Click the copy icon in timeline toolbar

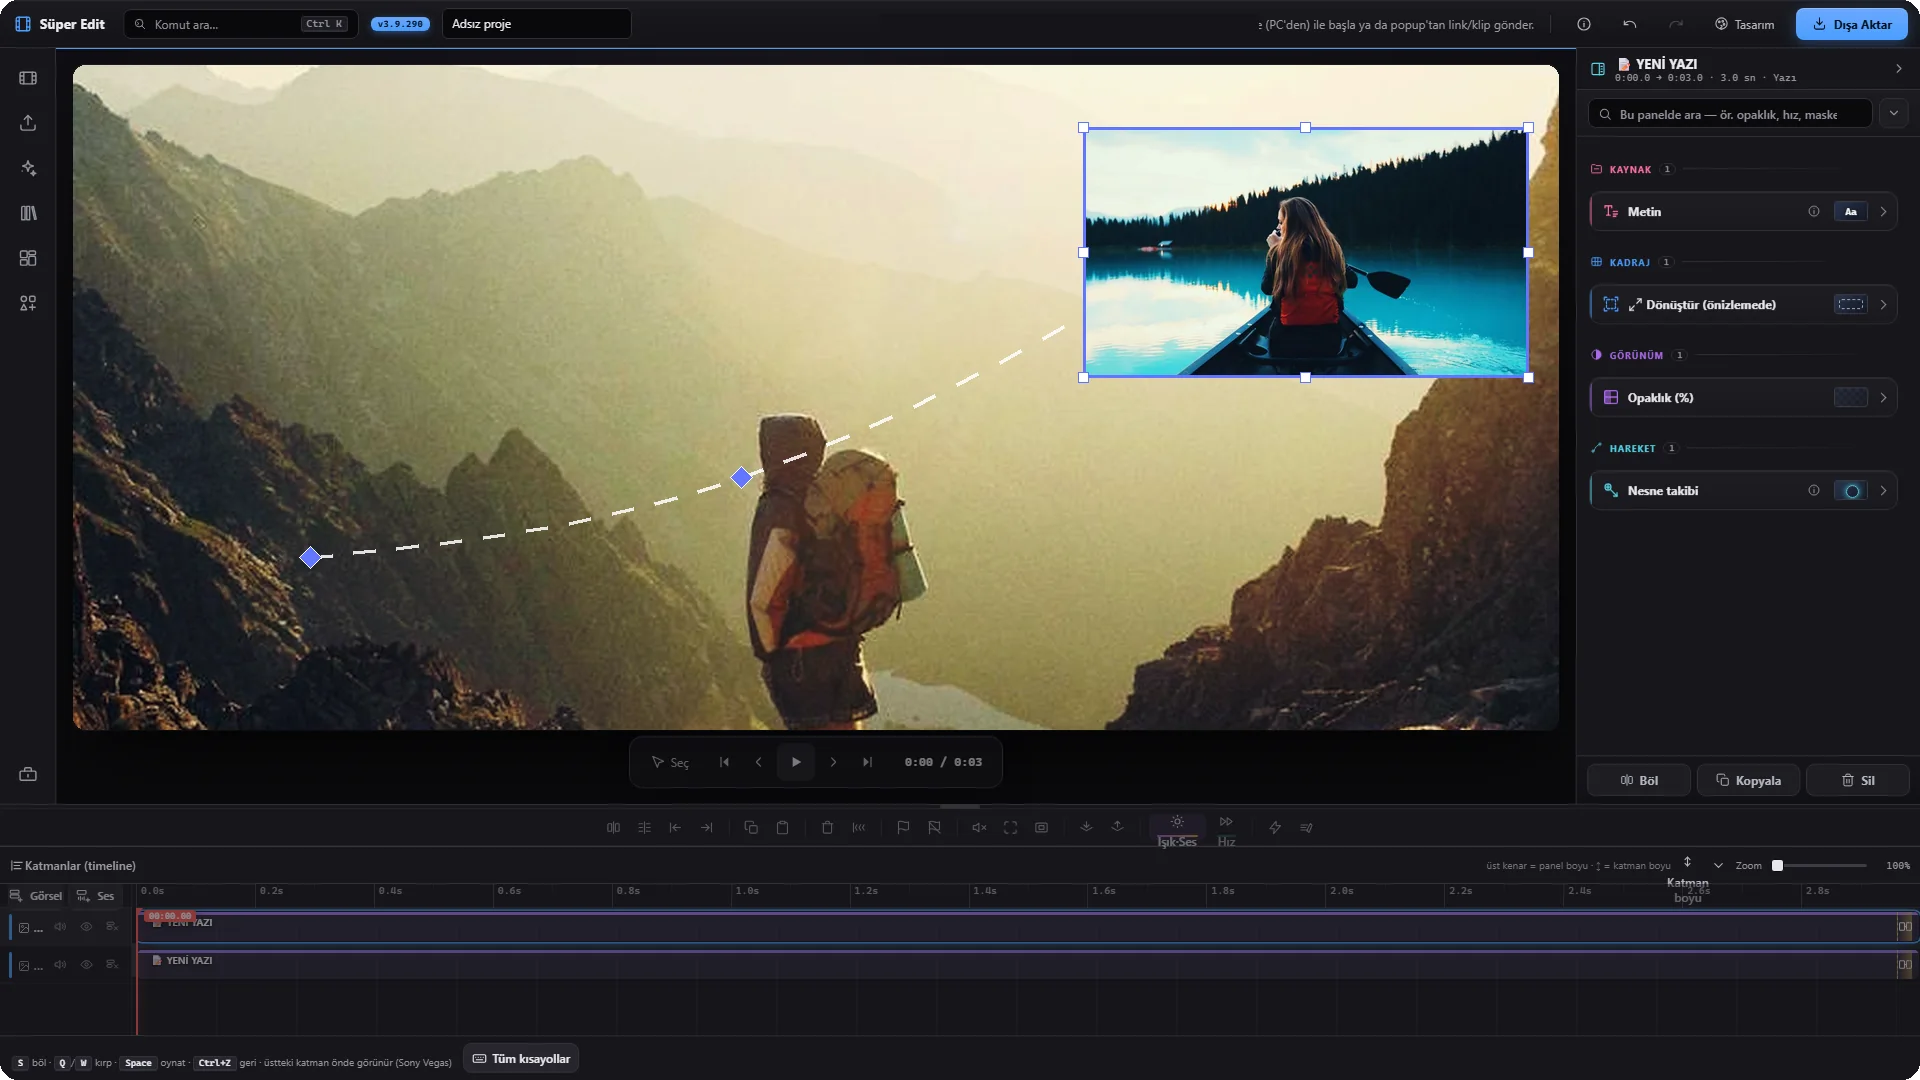point(751,828)
